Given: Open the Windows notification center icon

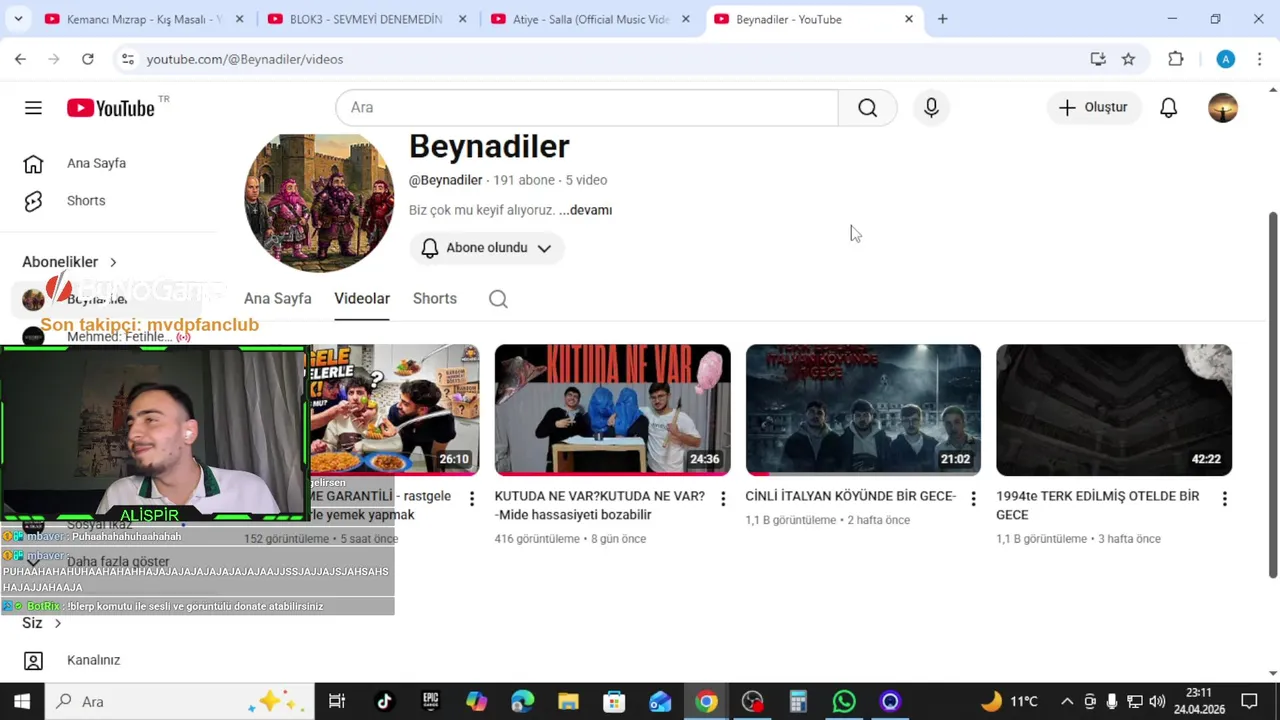Looking at the screenshot, I should [x=1249, y=701].
